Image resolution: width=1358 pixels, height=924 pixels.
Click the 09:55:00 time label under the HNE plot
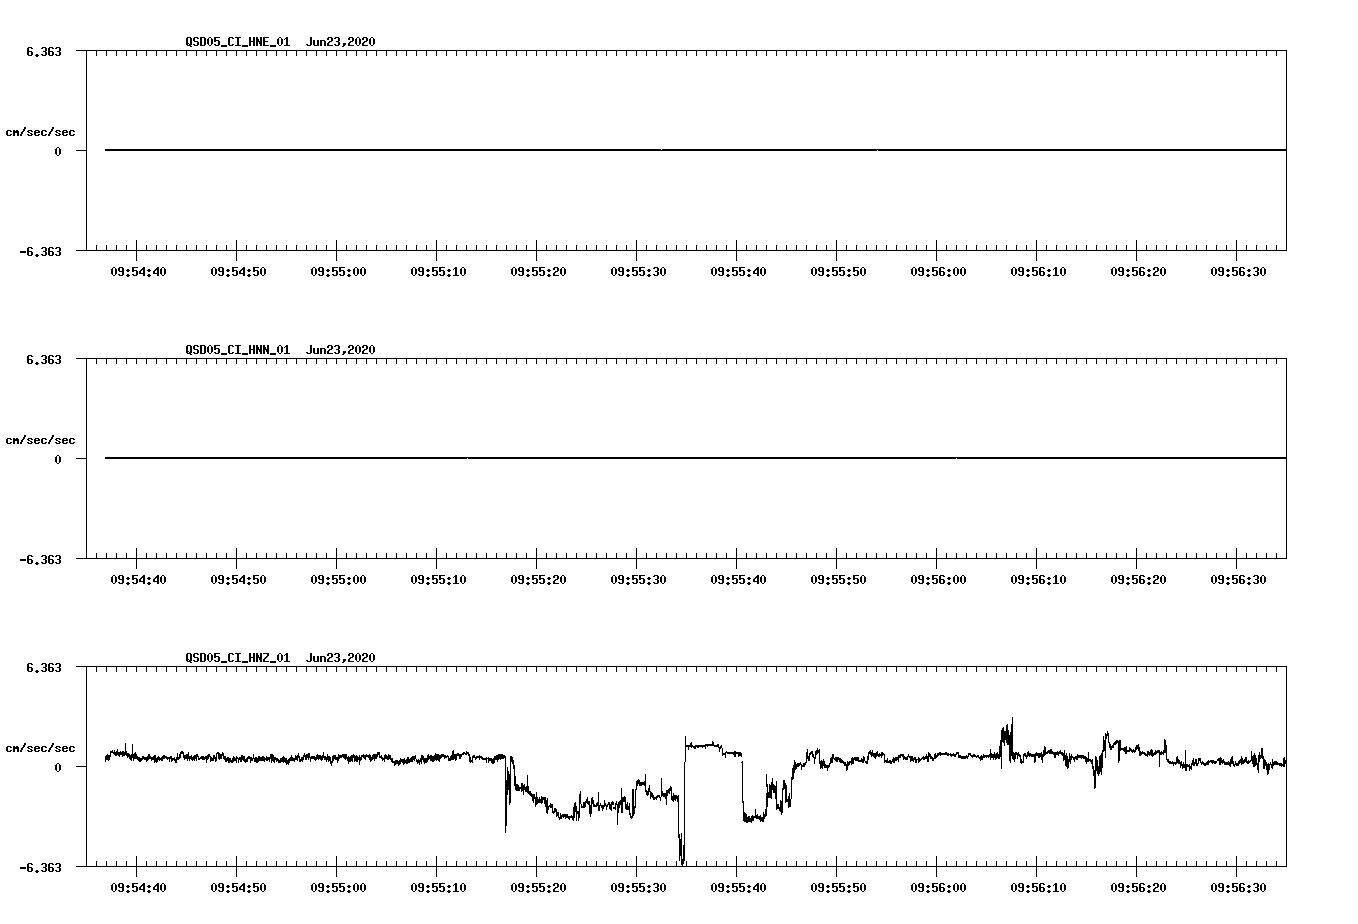[338, 272]
